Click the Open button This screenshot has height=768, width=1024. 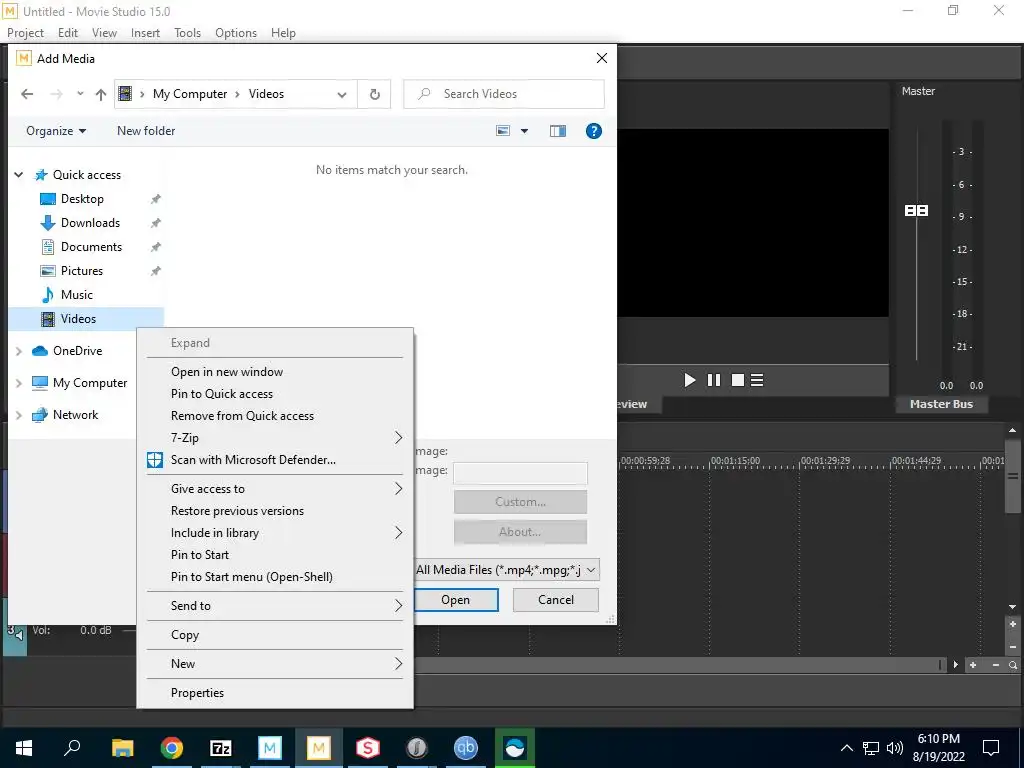point(456,600)
